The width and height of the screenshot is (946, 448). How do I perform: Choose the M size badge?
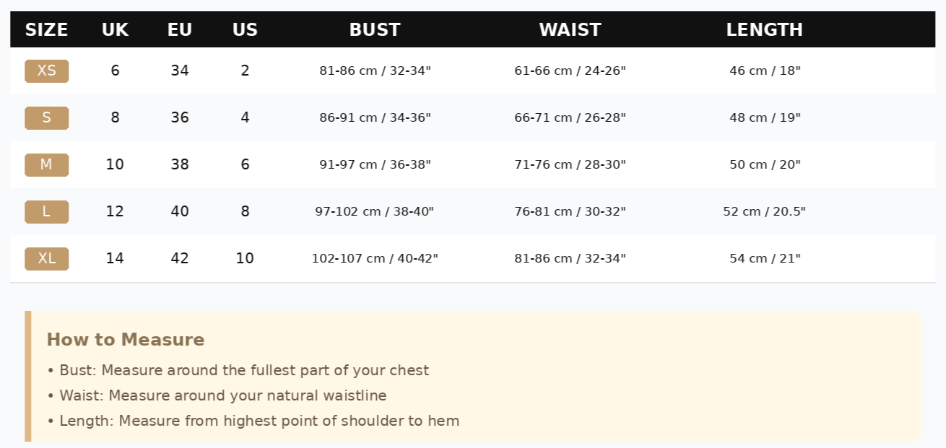tap(46, 165)
